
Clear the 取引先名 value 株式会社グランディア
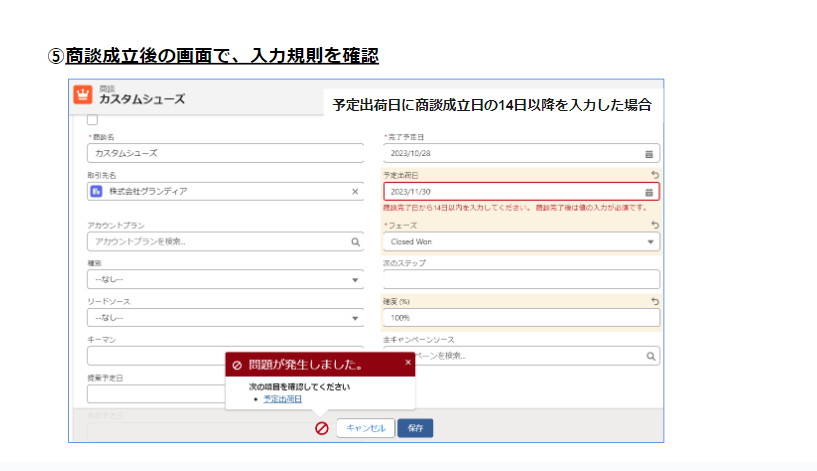coord(355,191)
